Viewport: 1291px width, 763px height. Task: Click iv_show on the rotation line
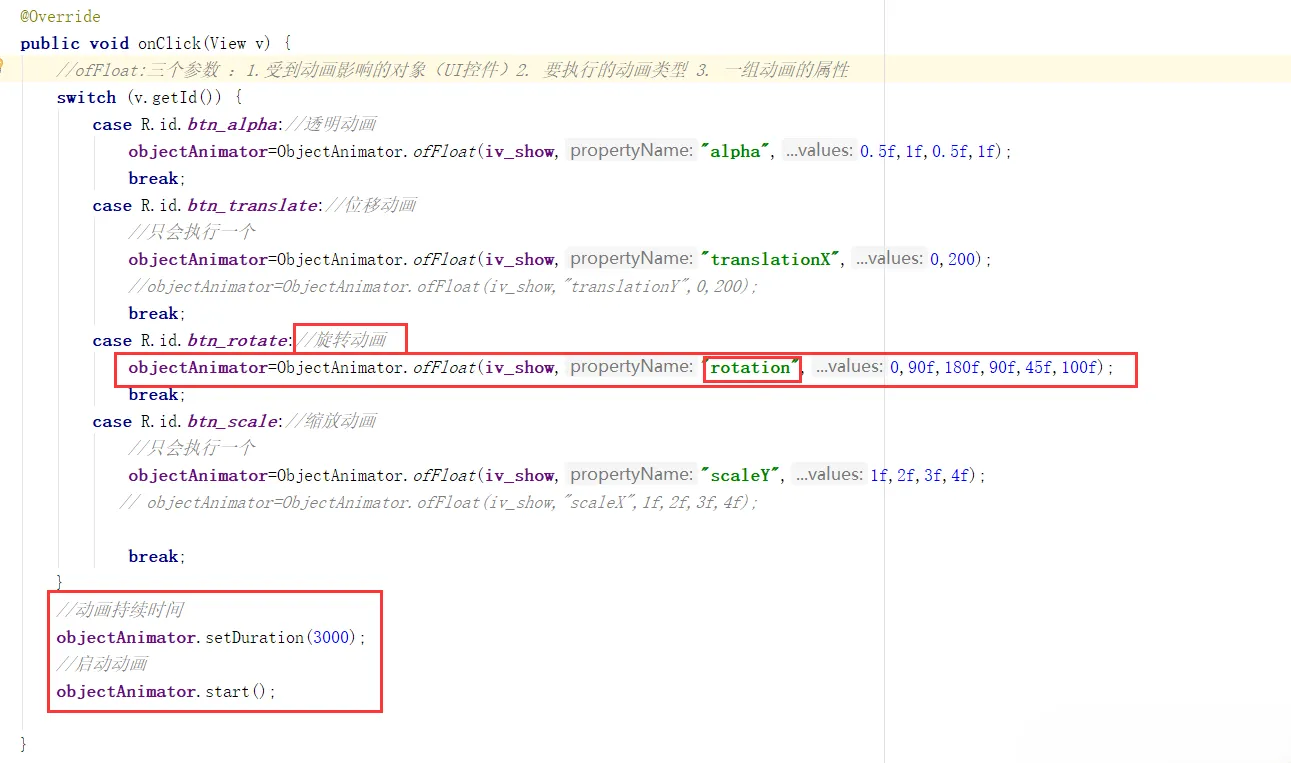[520, 367]
